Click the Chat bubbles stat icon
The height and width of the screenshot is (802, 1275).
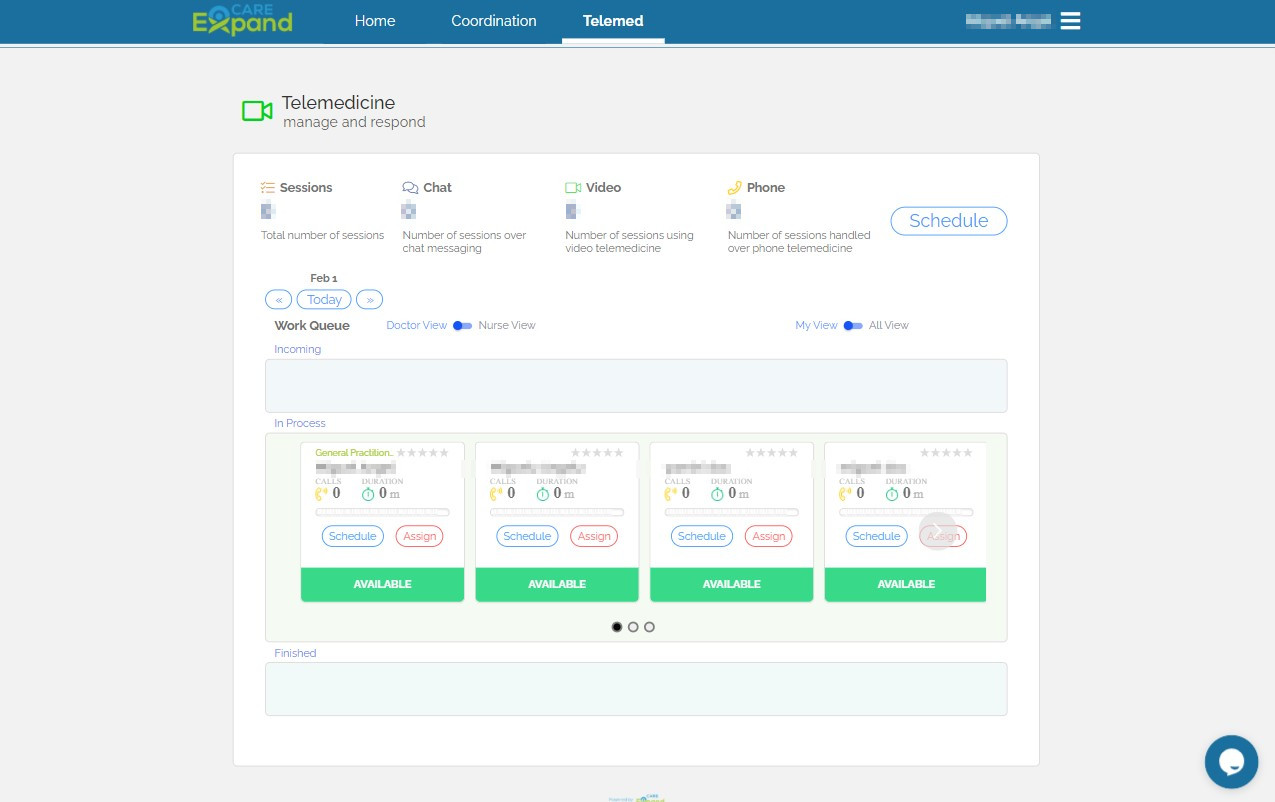pos(410,188)
